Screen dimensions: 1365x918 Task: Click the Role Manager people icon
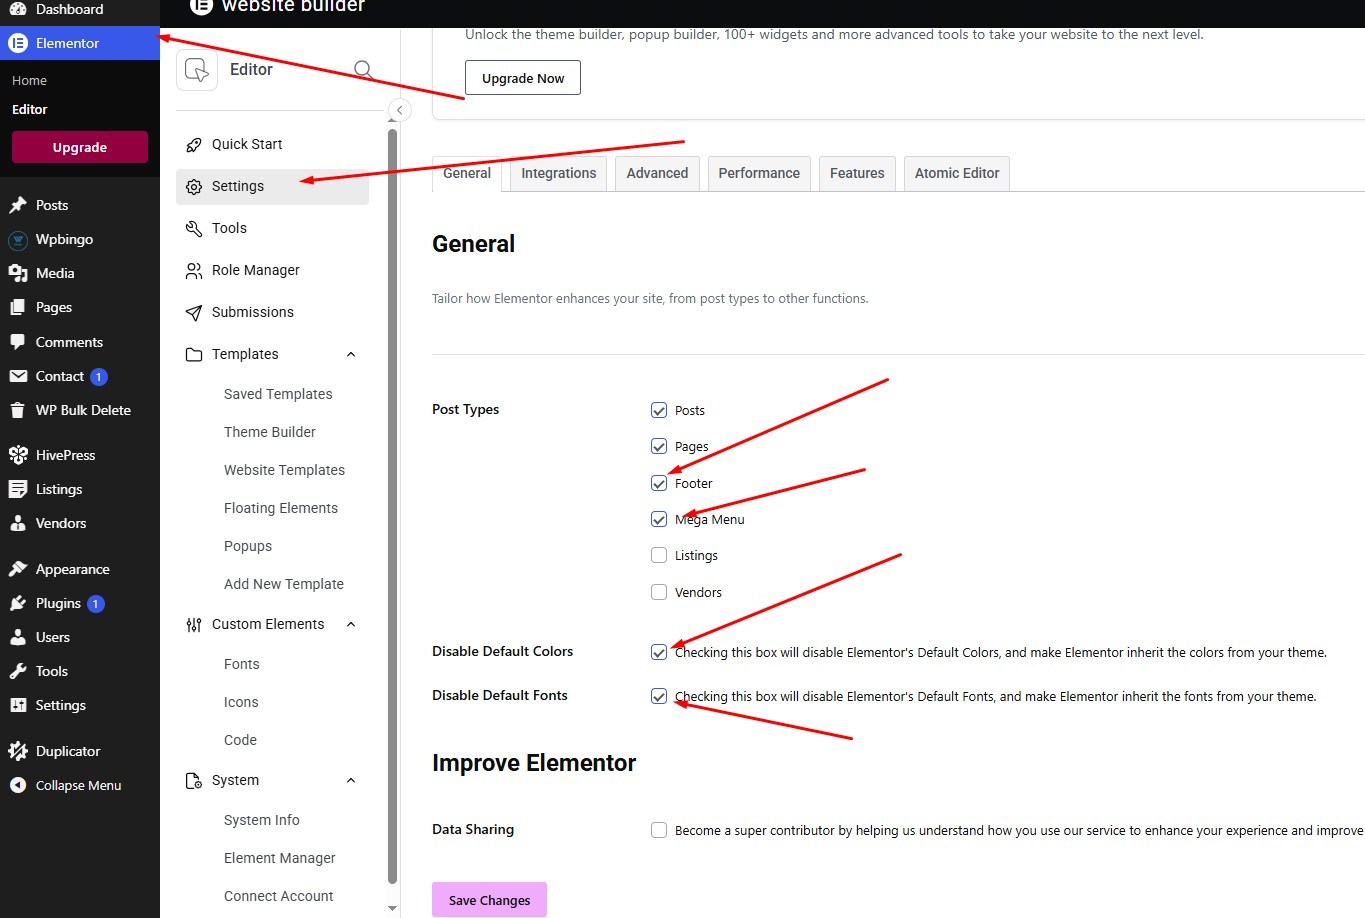(194, 271)
